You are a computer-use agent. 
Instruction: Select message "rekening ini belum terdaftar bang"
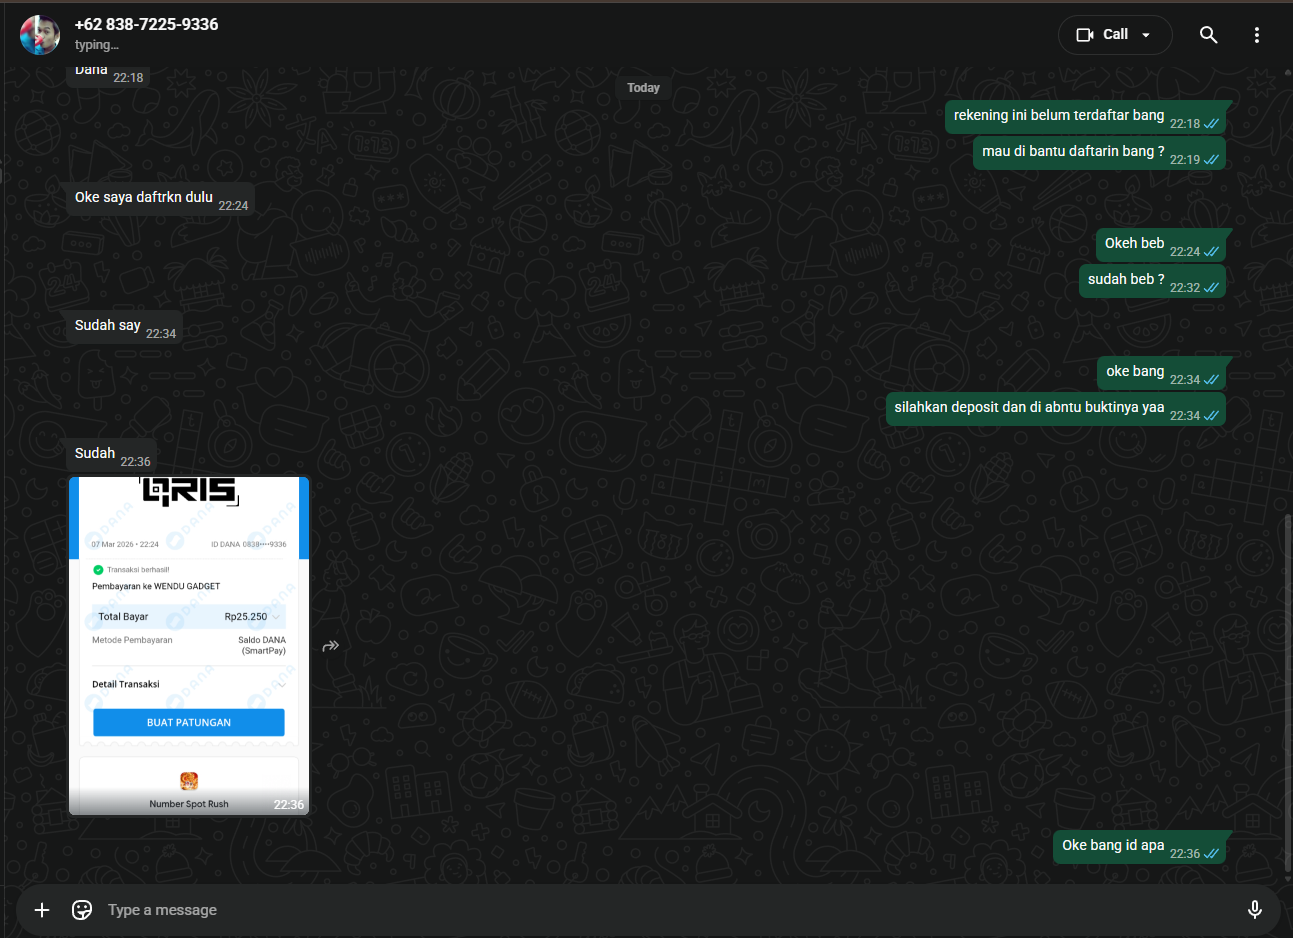point(1085,117)
